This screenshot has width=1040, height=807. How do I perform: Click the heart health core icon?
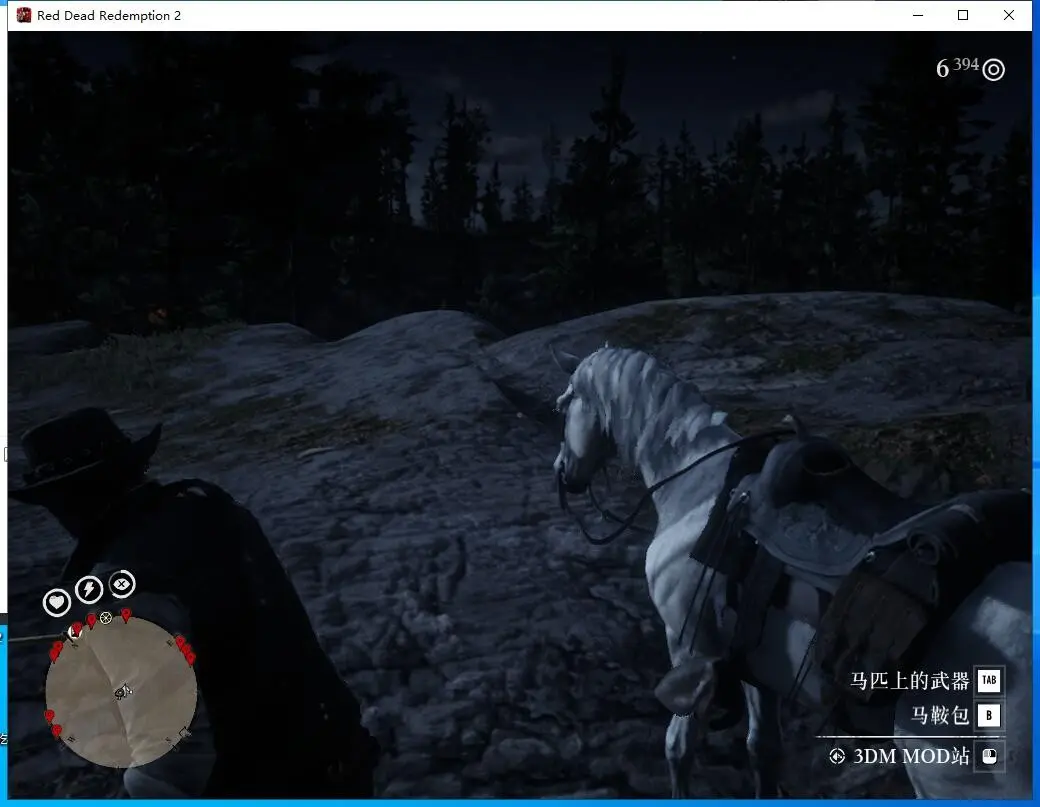57,603
